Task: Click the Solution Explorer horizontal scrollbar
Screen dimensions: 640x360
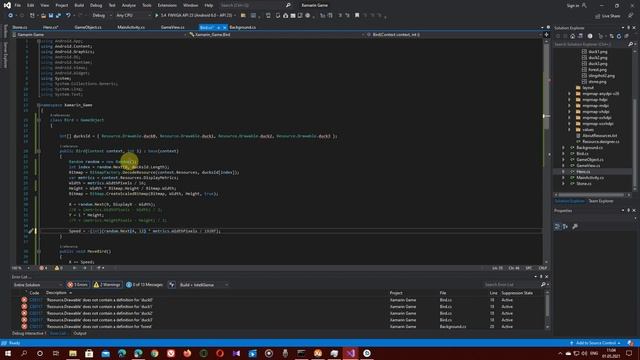Action: pyautogui.click(x=592, y=195)
